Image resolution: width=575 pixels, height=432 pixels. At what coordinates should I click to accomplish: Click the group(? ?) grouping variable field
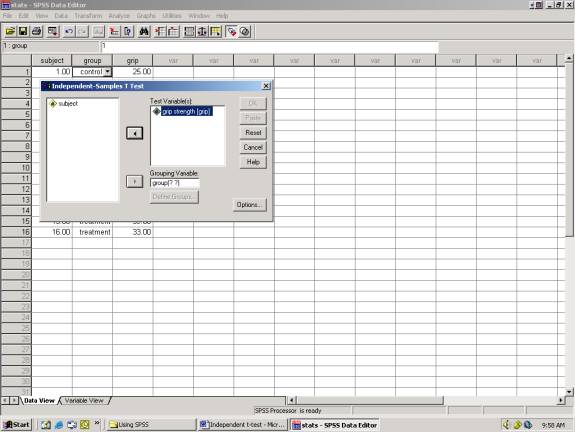point(175,183)
